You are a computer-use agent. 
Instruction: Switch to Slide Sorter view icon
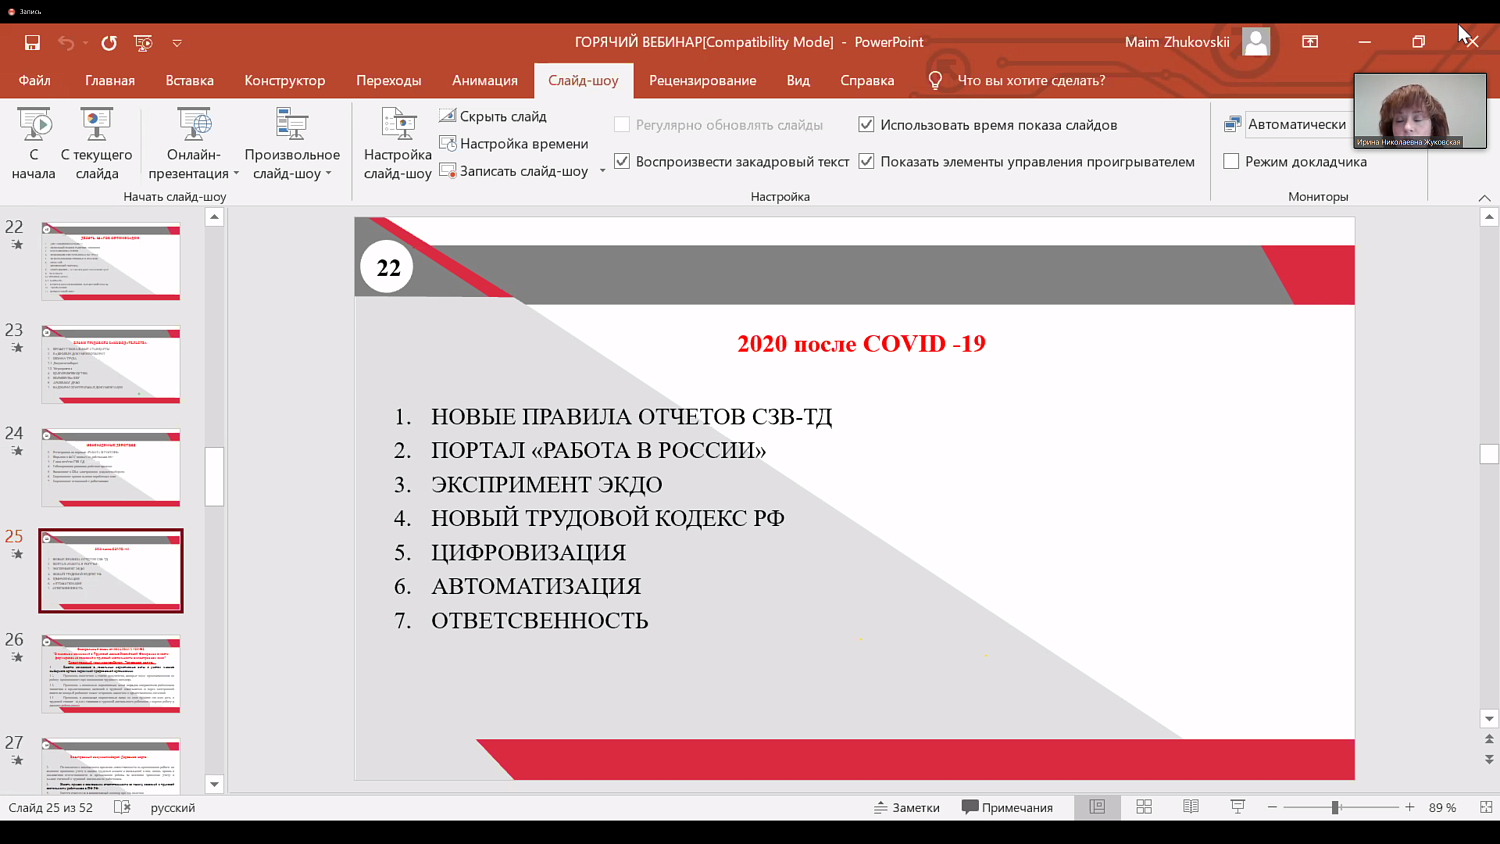[x=1144, y=807]
